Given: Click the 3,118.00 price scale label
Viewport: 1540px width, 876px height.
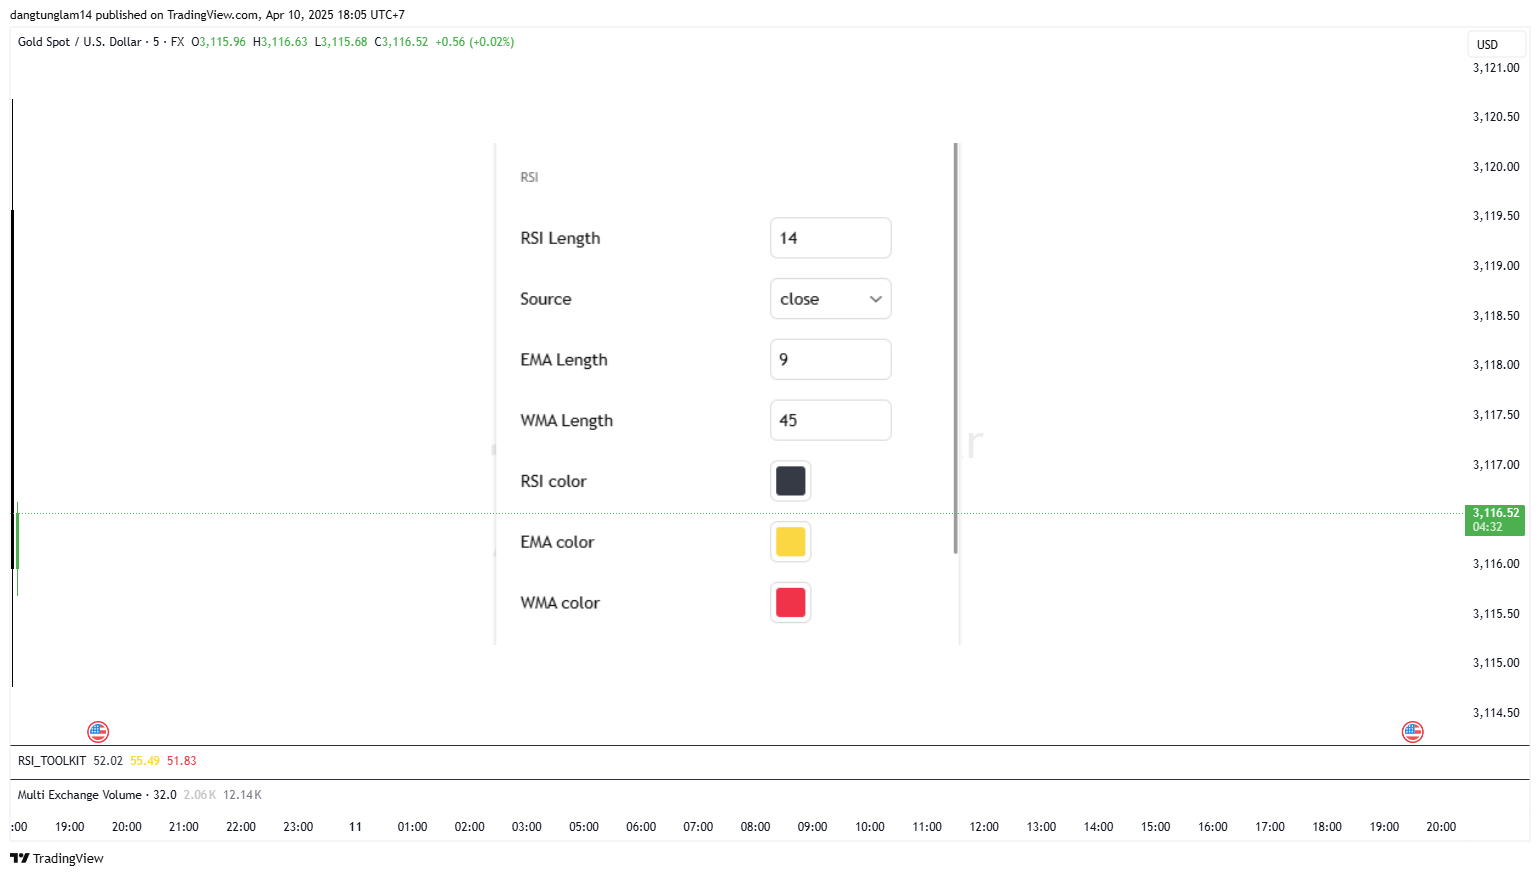Looking at the screenshot, I should [x=1496, y=365].
